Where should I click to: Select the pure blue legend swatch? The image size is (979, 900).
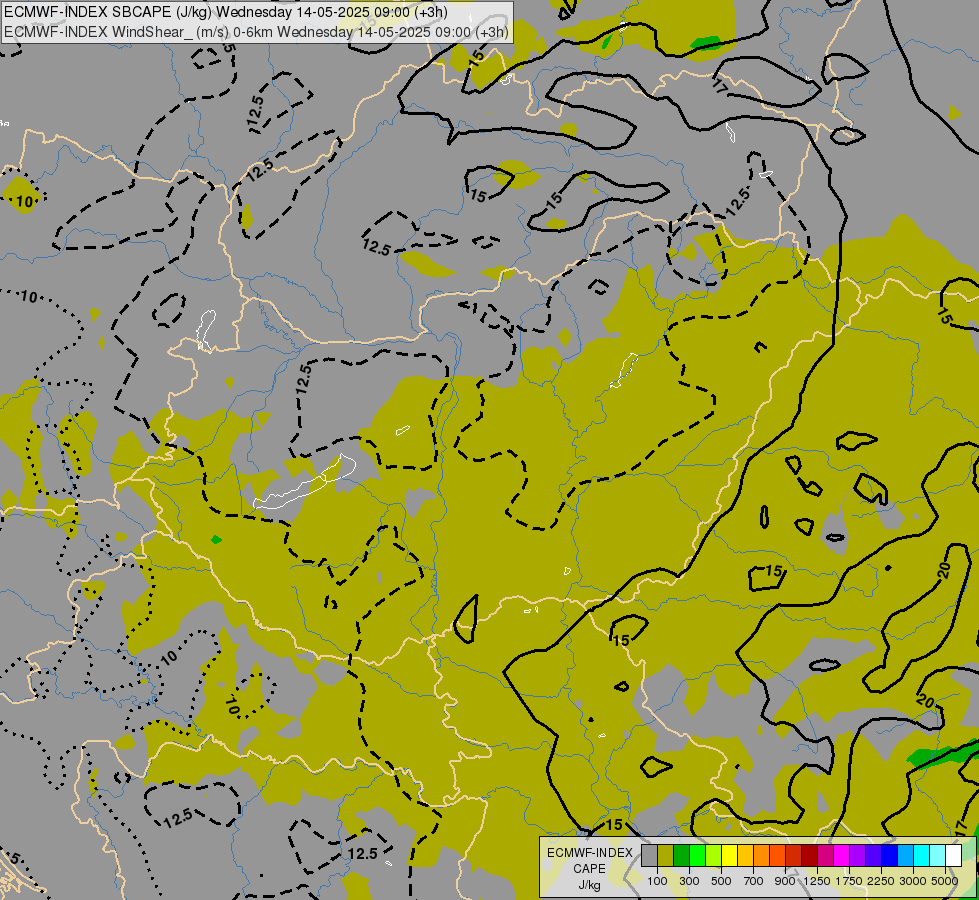pyautogui.click(x=889, y=856)
